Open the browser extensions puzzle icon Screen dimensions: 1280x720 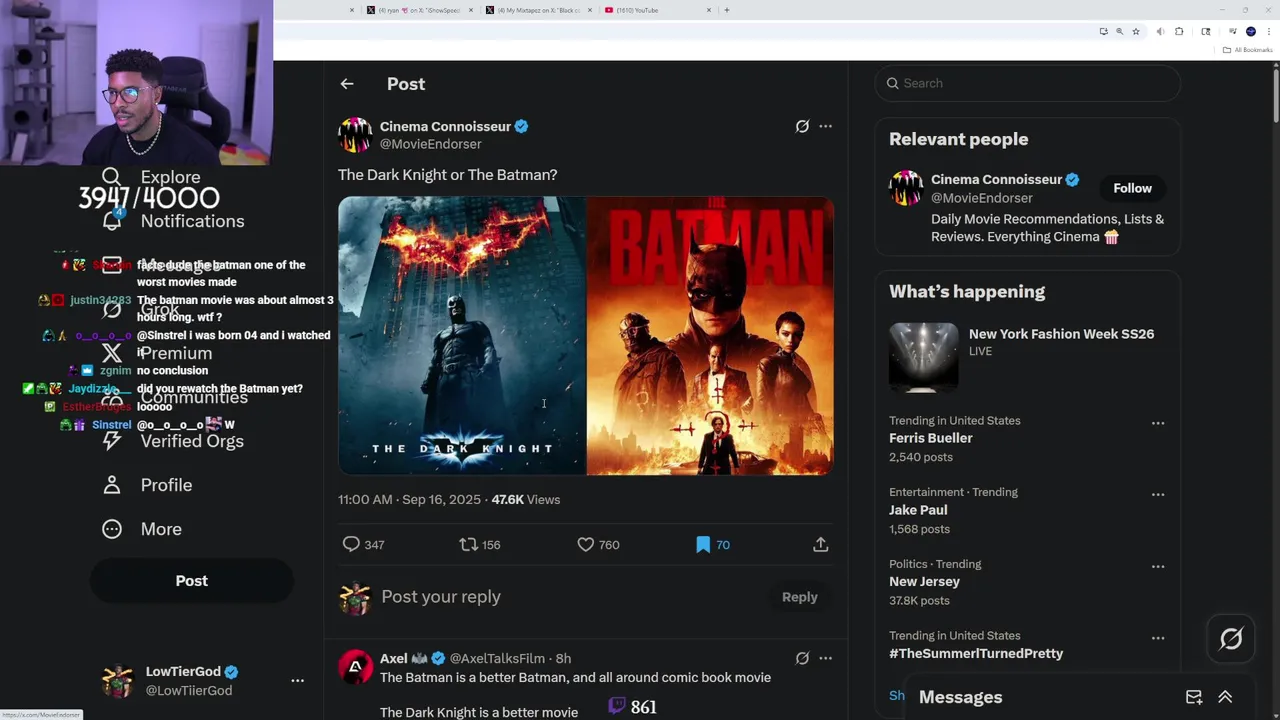pyautogui.click(x=1179, y=32)
